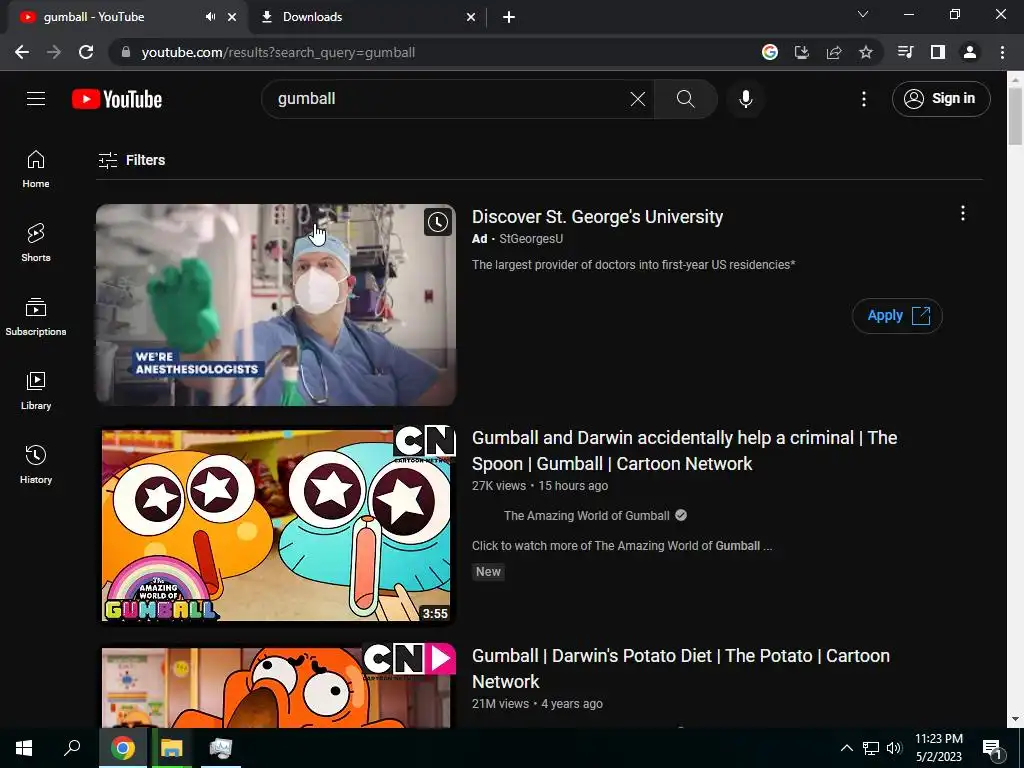The height and width of the screenshot is (768, 1024).
Task: Open File Explorer from the taskbar
Action: coord(172,748)
